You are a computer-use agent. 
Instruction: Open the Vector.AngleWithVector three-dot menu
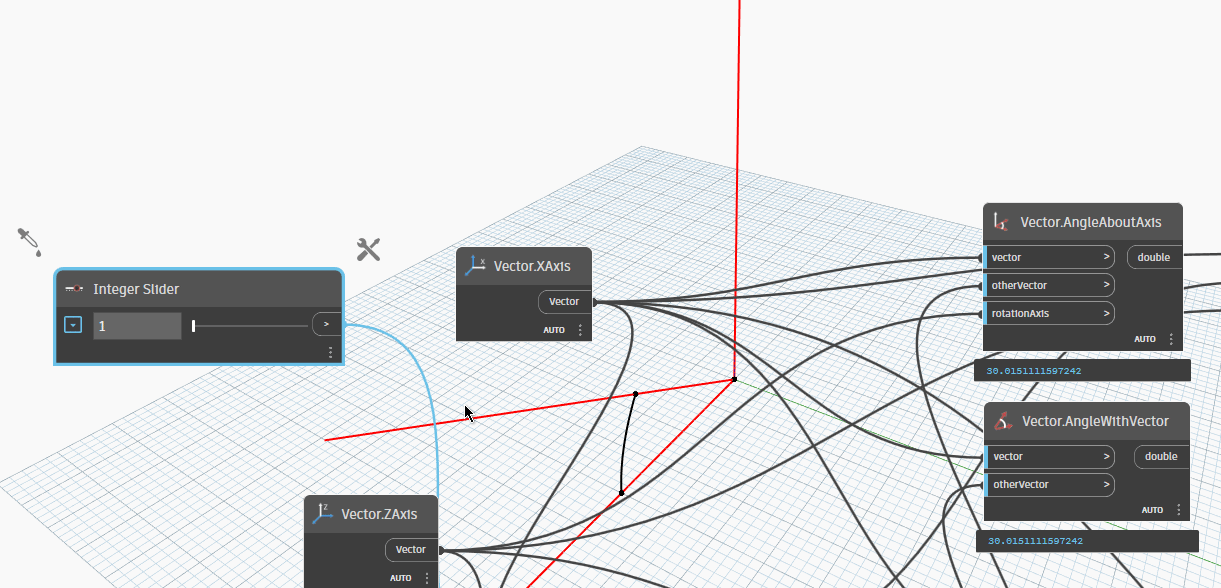pyautogui.click(x=1179, y=510)
